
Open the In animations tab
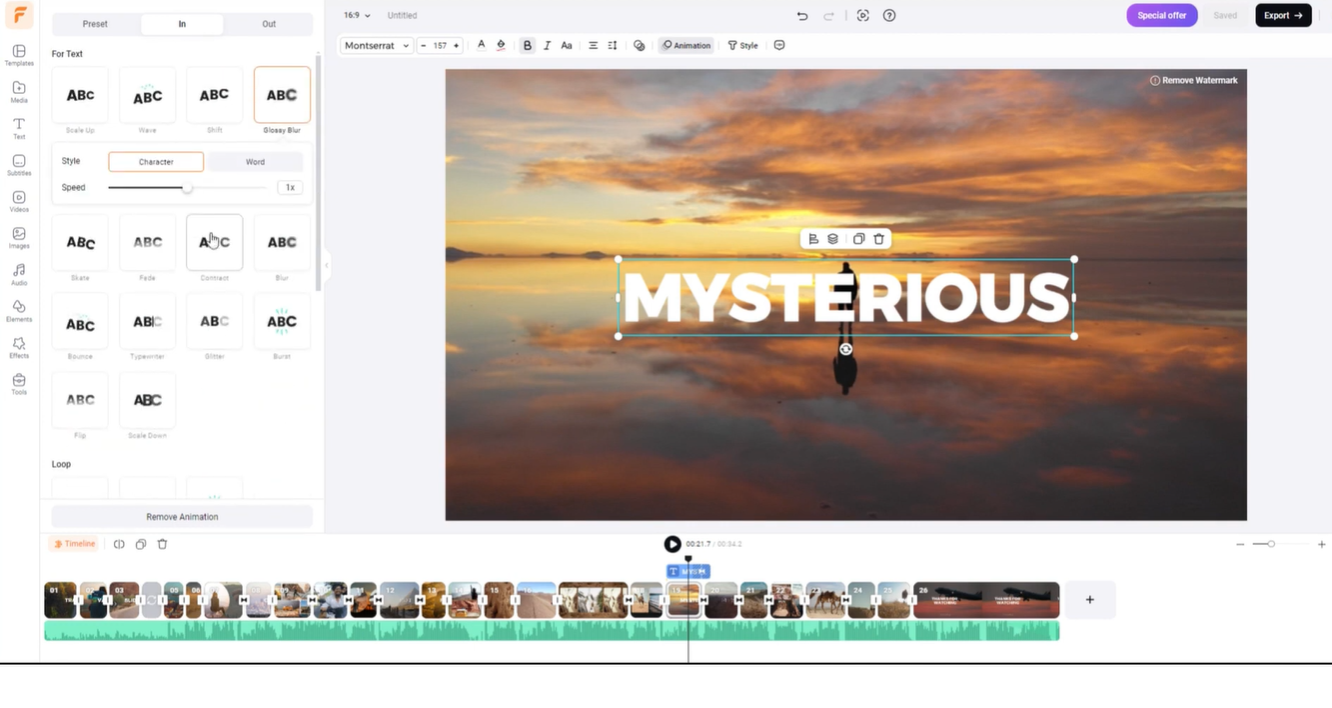tap(182, 23)
